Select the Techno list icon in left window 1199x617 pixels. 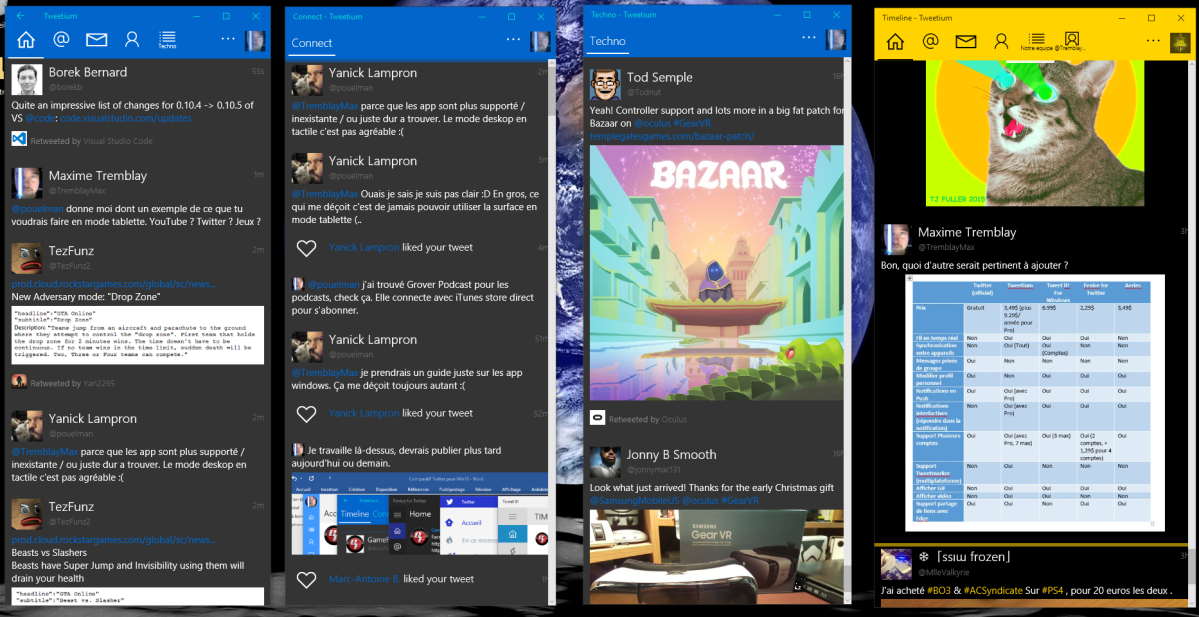[x=167, y=40]
